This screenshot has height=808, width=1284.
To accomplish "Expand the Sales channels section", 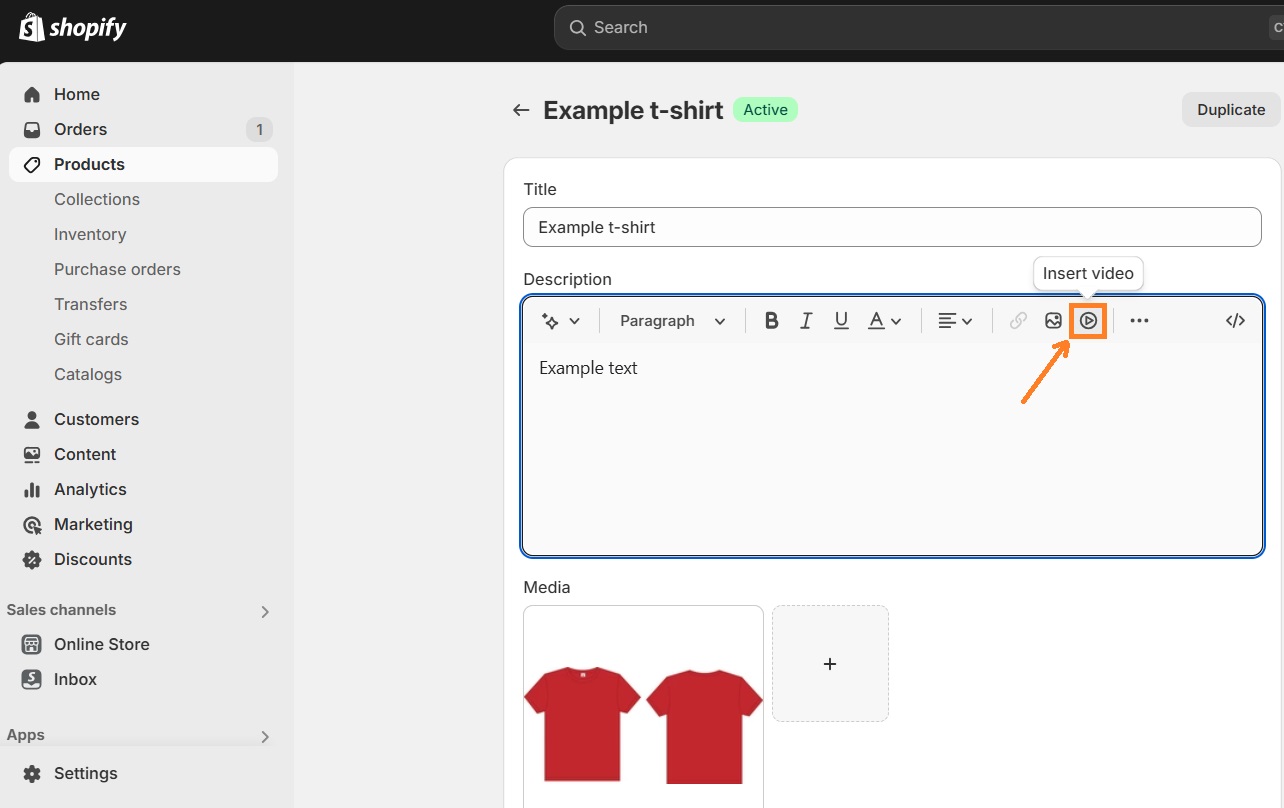I will point(264,610).
